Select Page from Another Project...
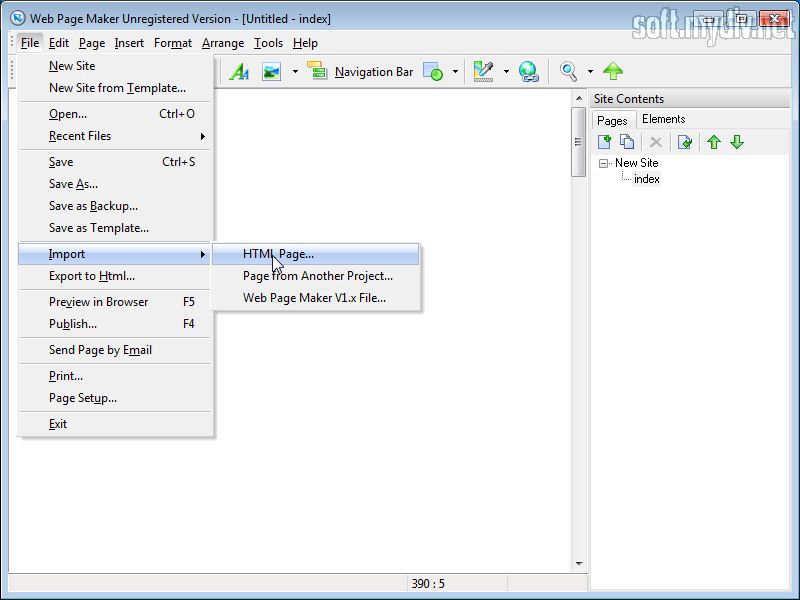Image resolution: width=800 pixels, height=600 pixels. pos(316,276)
